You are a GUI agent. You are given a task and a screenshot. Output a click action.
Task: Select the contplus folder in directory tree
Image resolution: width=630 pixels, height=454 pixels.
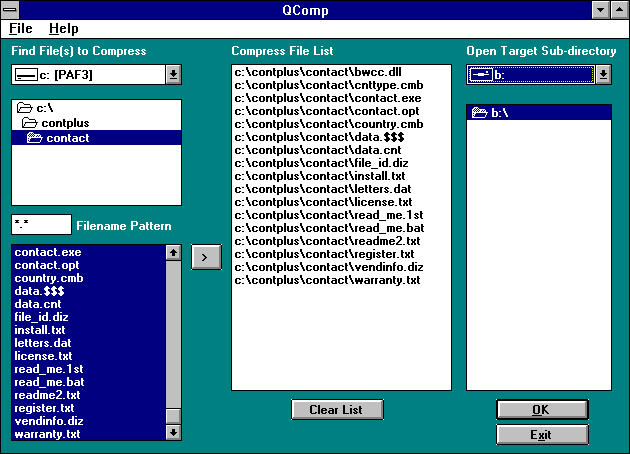click(x=64, y=123)
